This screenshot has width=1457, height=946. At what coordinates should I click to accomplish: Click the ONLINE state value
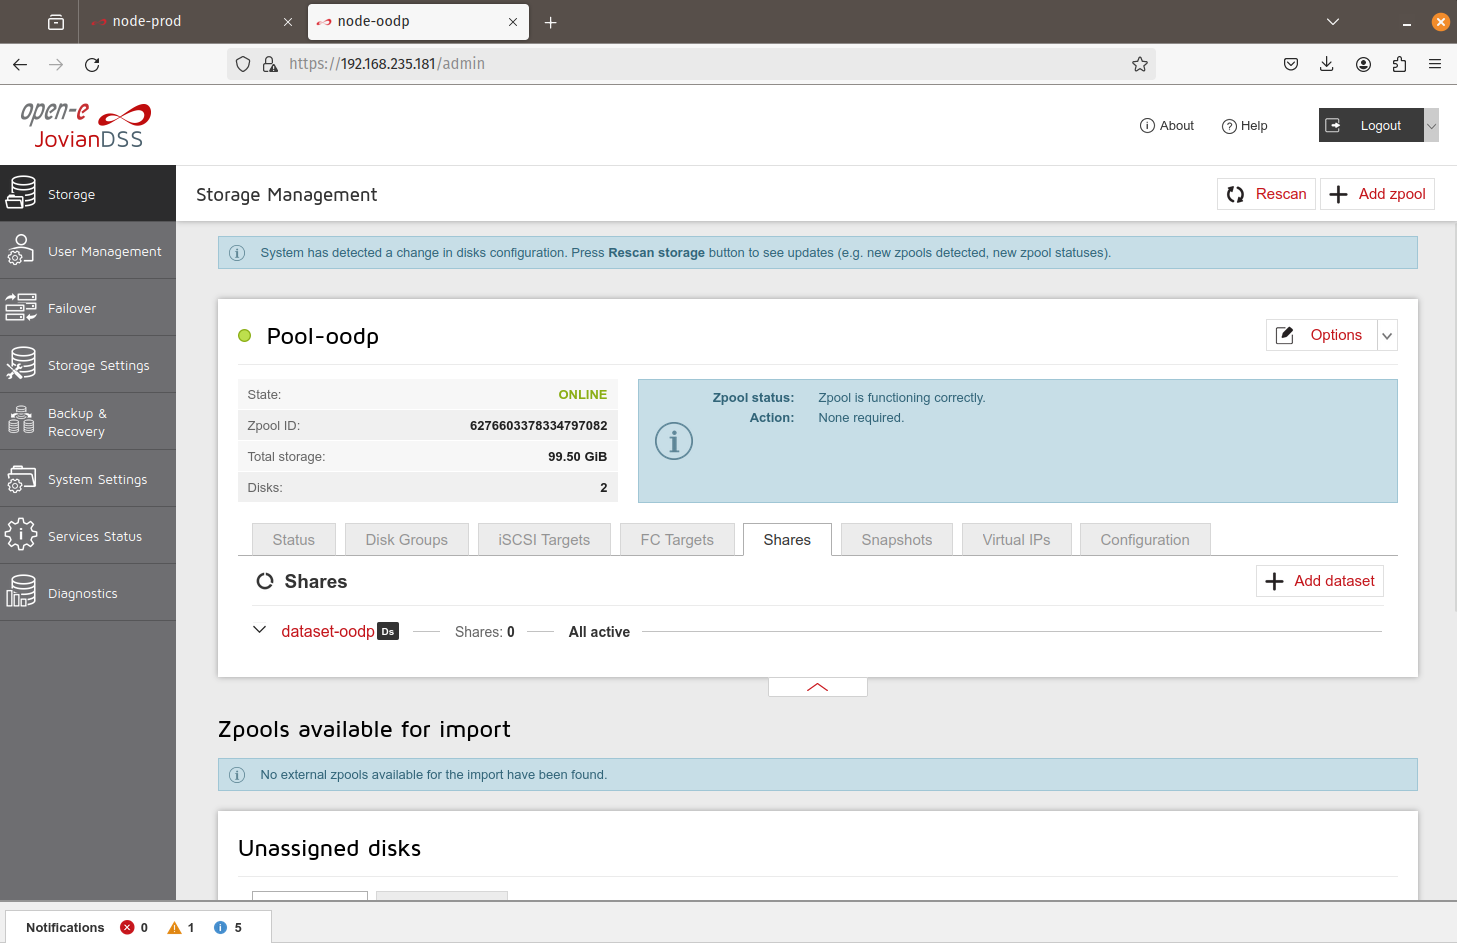click(583, 395)
